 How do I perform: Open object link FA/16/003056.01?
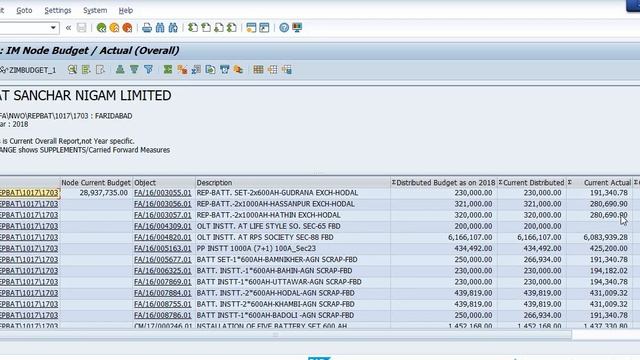[x=162, y=204]
